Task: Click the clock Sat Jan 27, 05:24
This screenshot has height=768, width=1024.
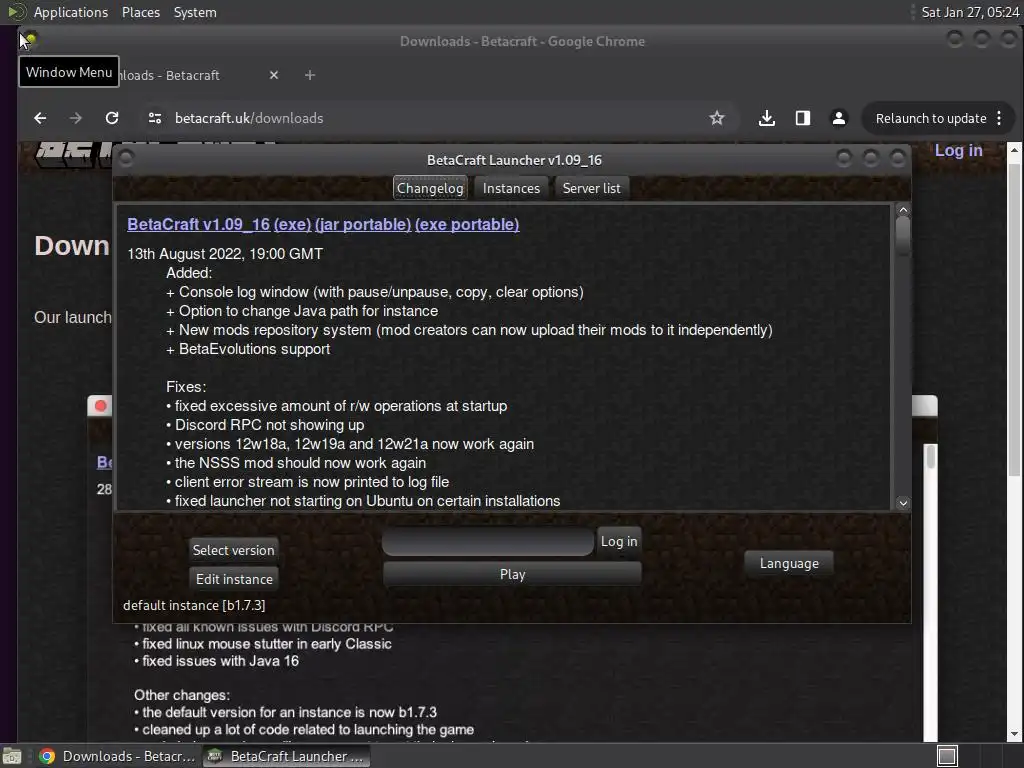Action: (x=970, y=12)
